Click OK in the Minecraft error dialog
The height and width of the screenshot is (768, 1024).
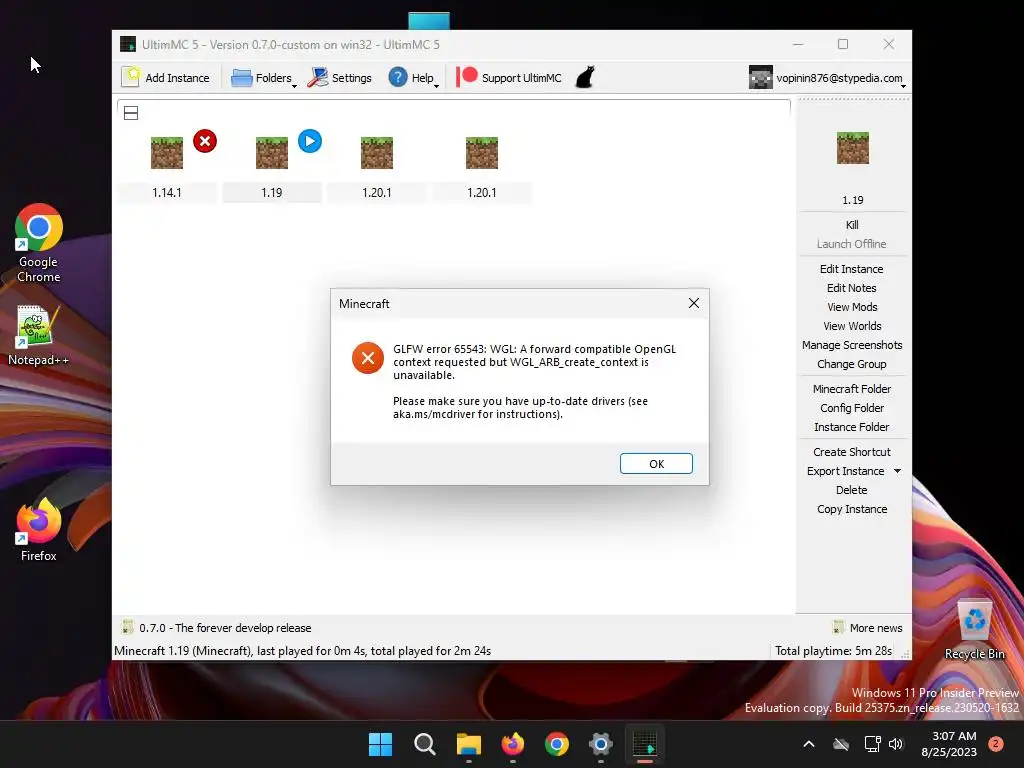656,464
